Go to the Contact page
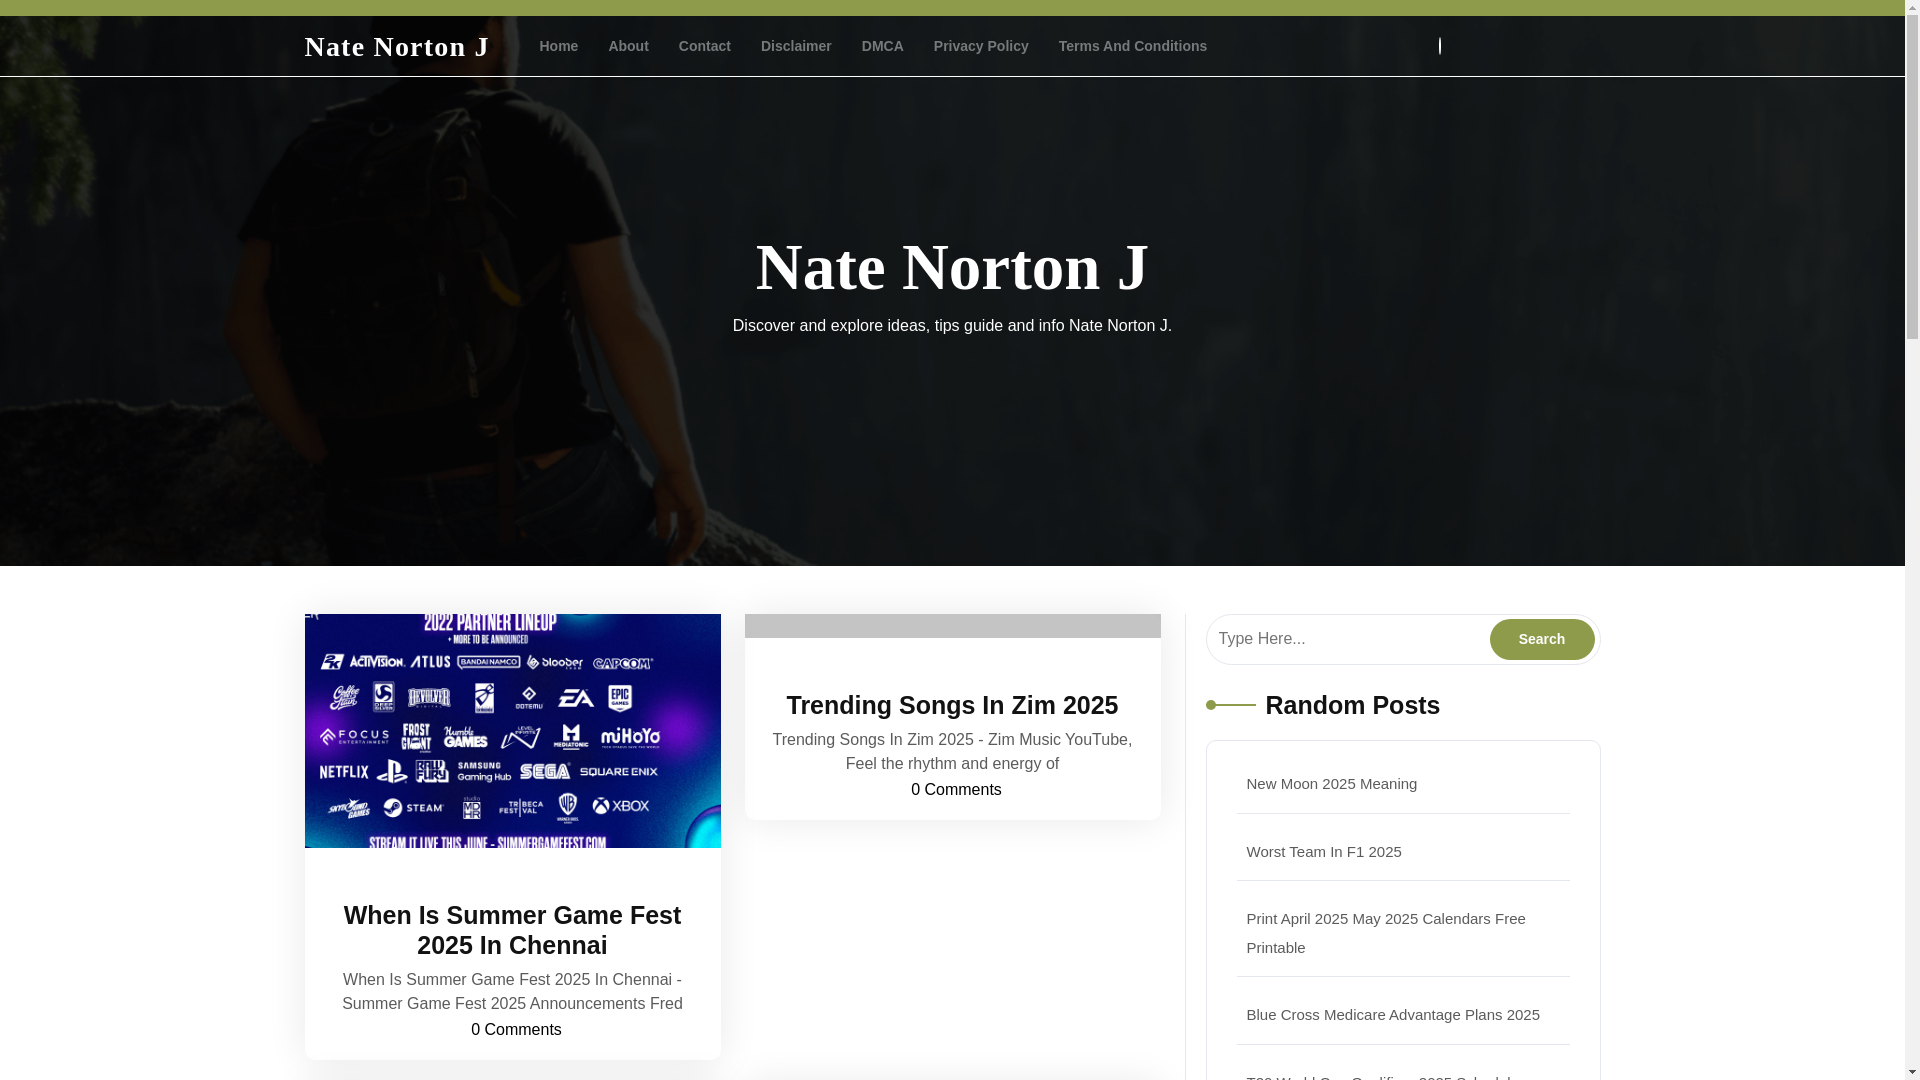Screen dimensions: 1920x1080 (x=704, y=46)
